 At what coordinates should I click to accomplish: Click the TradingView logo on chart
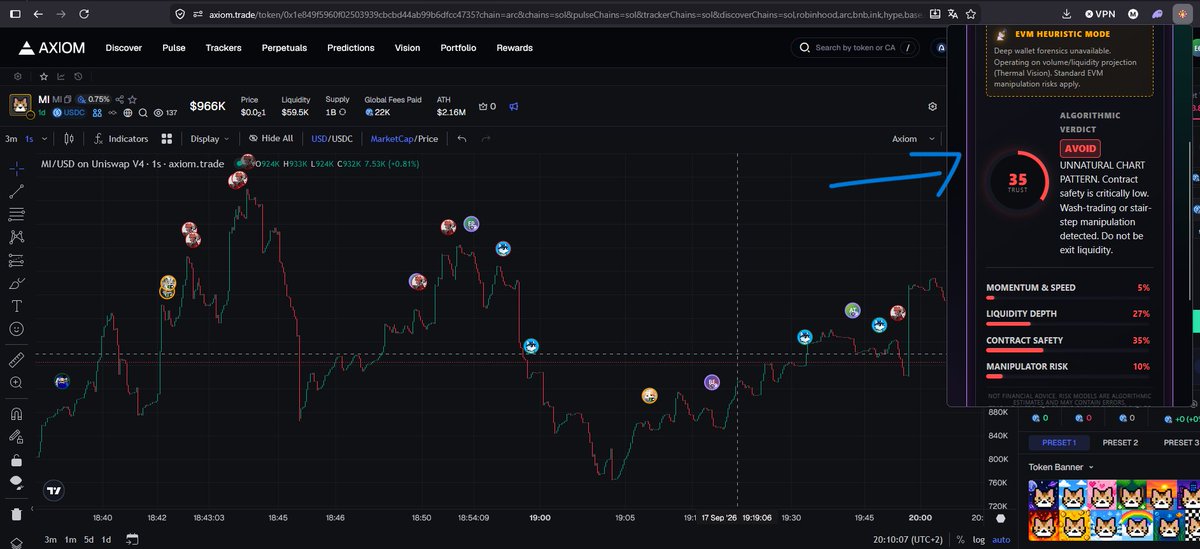coord(54,491)
